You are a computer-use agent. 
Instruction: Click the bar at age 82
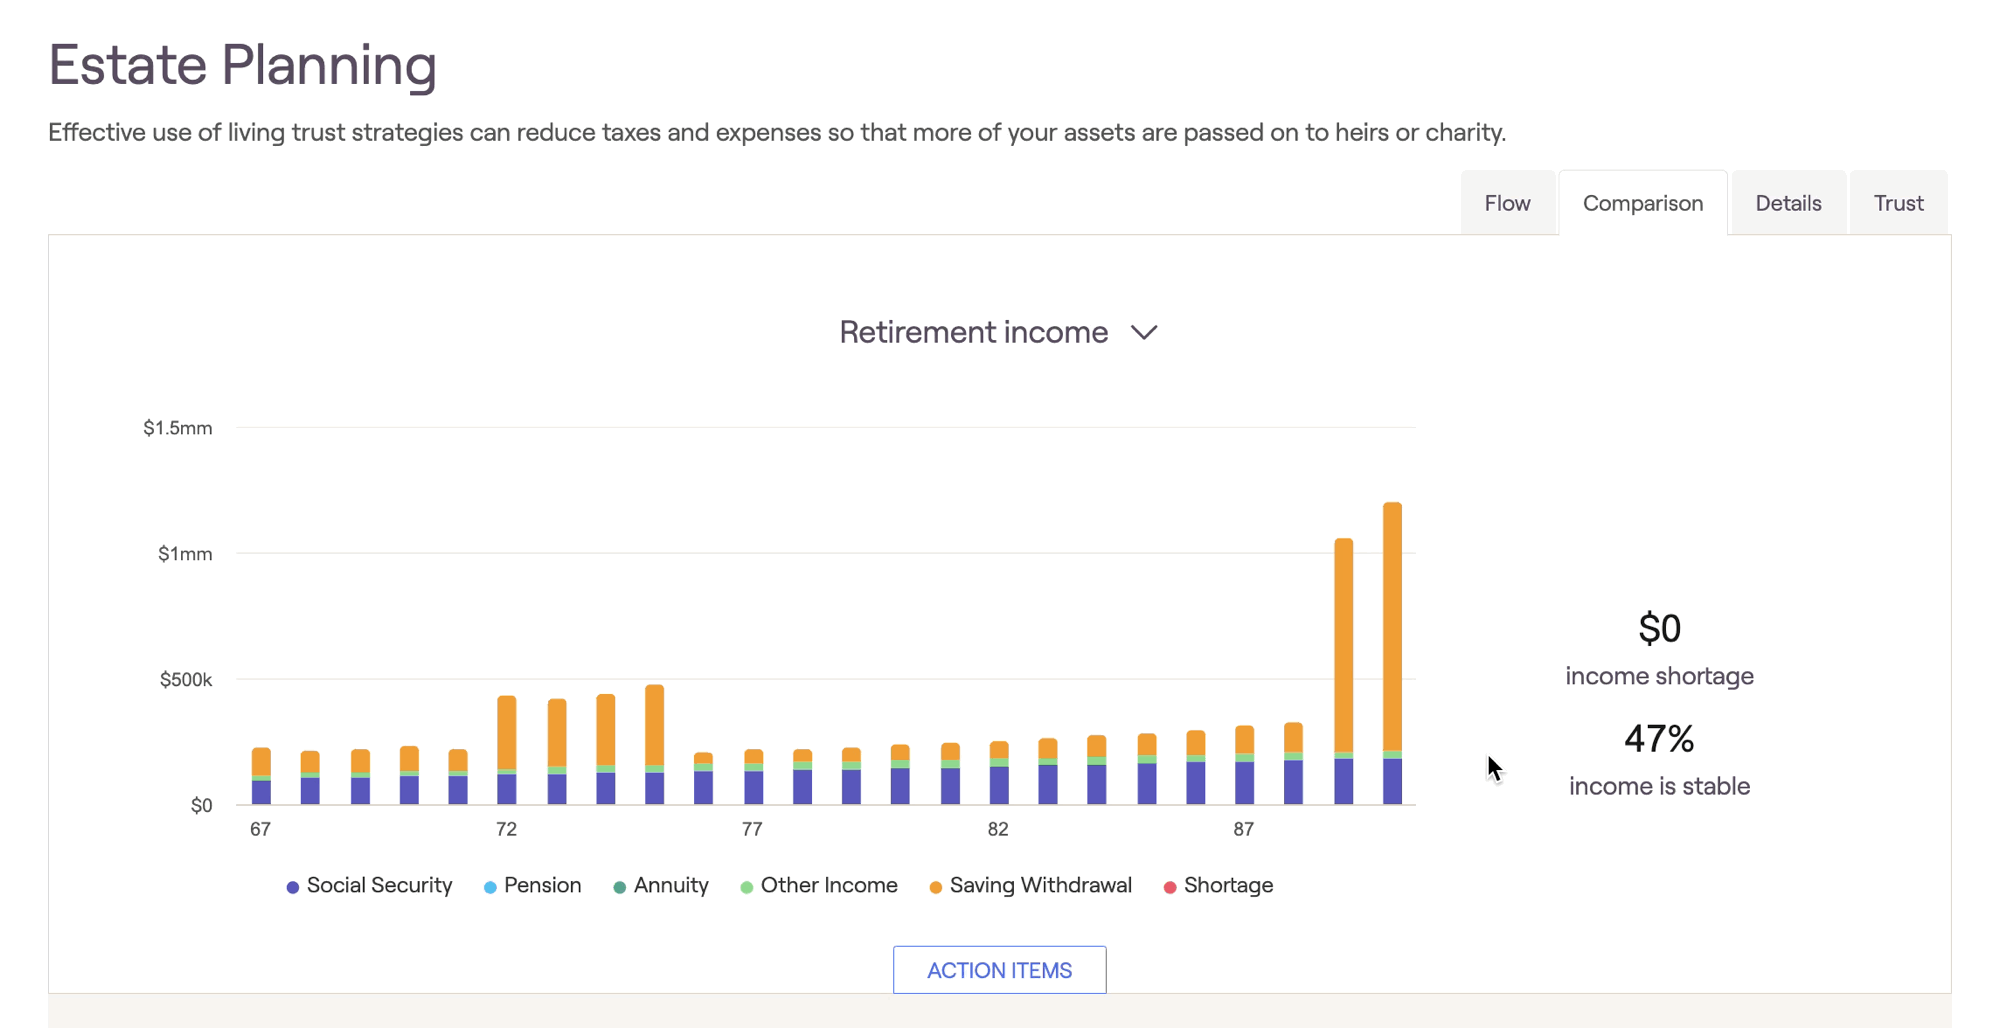(x=999, y=774)
